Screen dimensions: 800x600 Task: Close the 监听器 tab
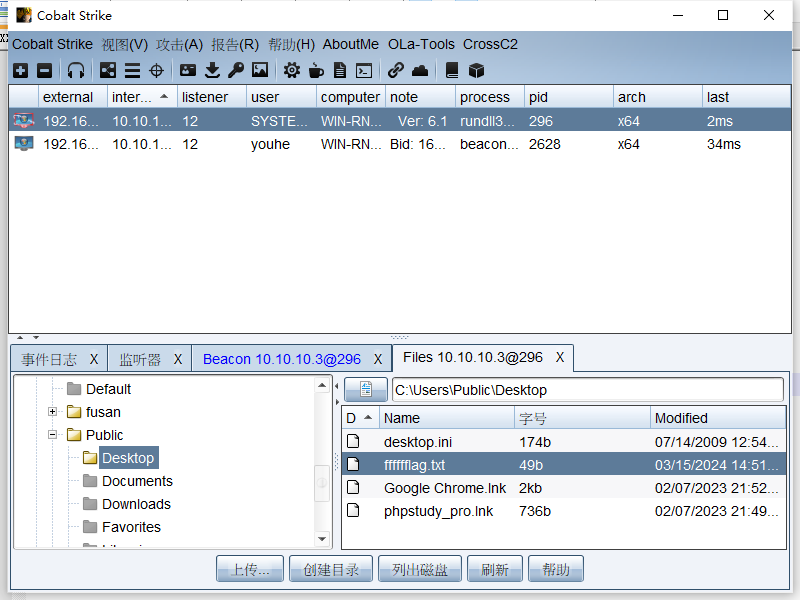click(178, 359)
